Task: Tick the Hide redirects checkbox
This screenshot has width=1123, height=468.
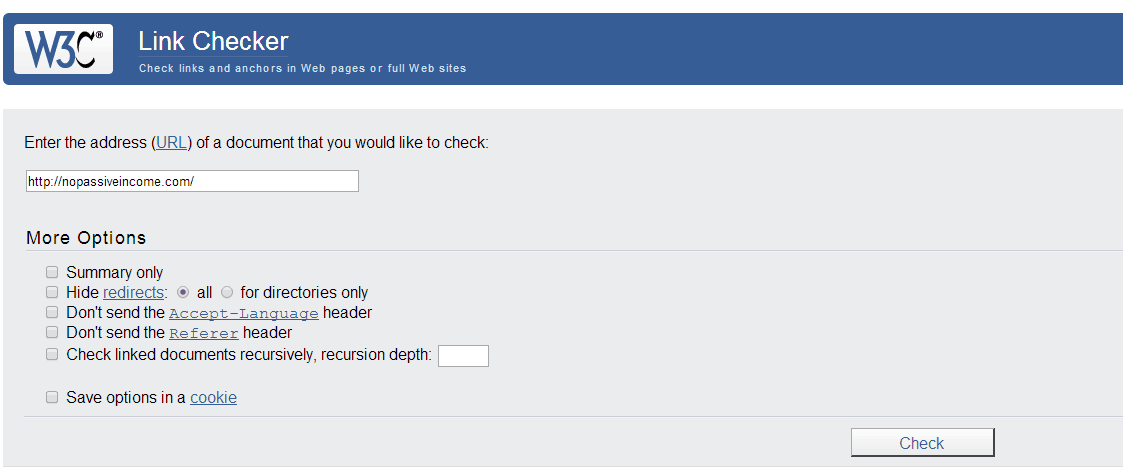Action: 52,292
